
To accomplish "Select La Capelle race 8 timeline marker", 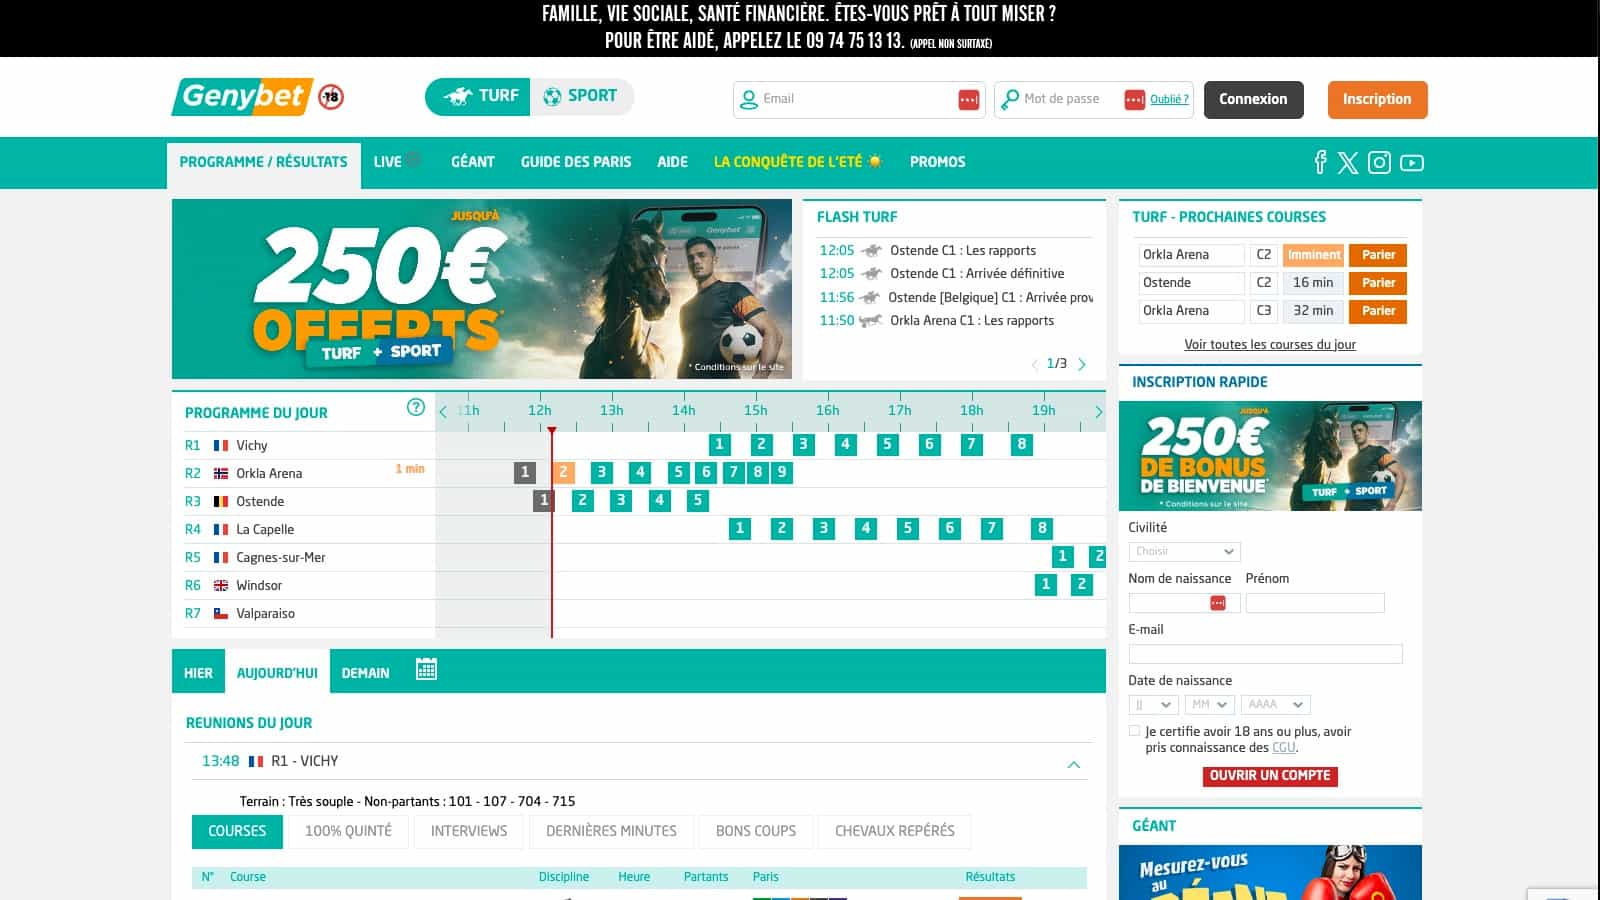I will point(1042,528).
